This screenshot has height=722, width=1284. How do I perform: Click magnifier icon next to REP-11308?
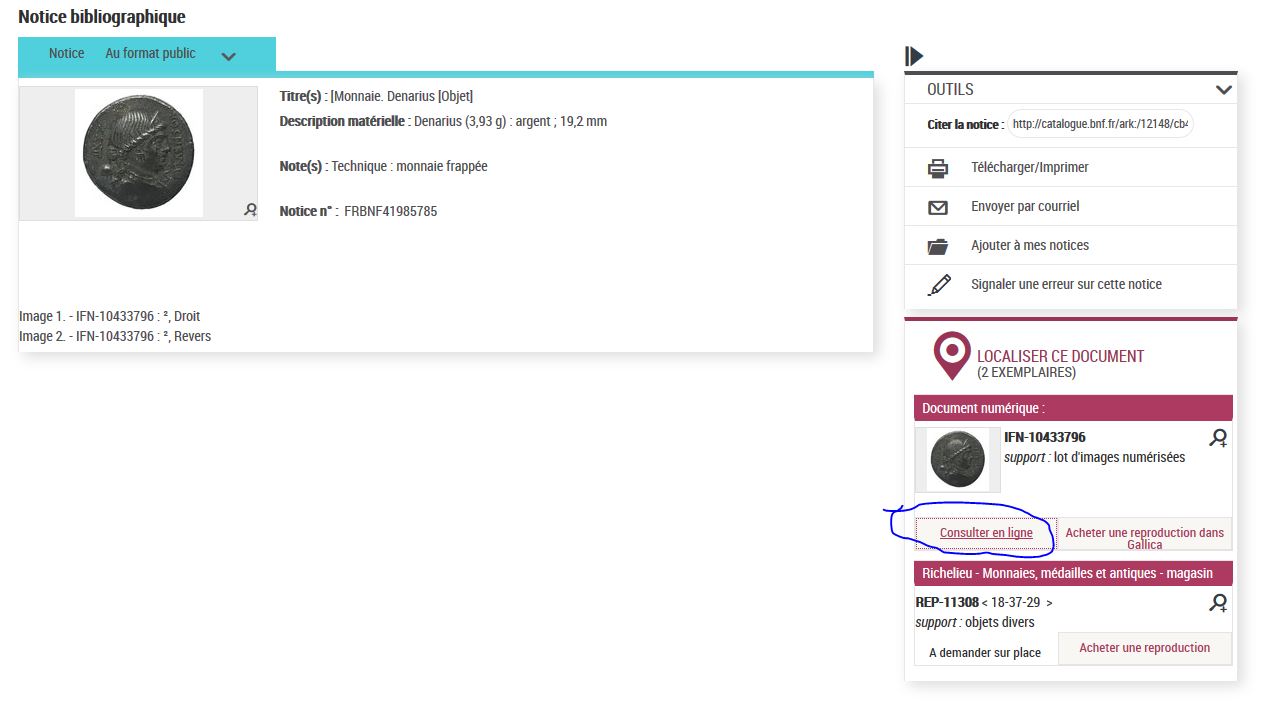pos(1218,603)
